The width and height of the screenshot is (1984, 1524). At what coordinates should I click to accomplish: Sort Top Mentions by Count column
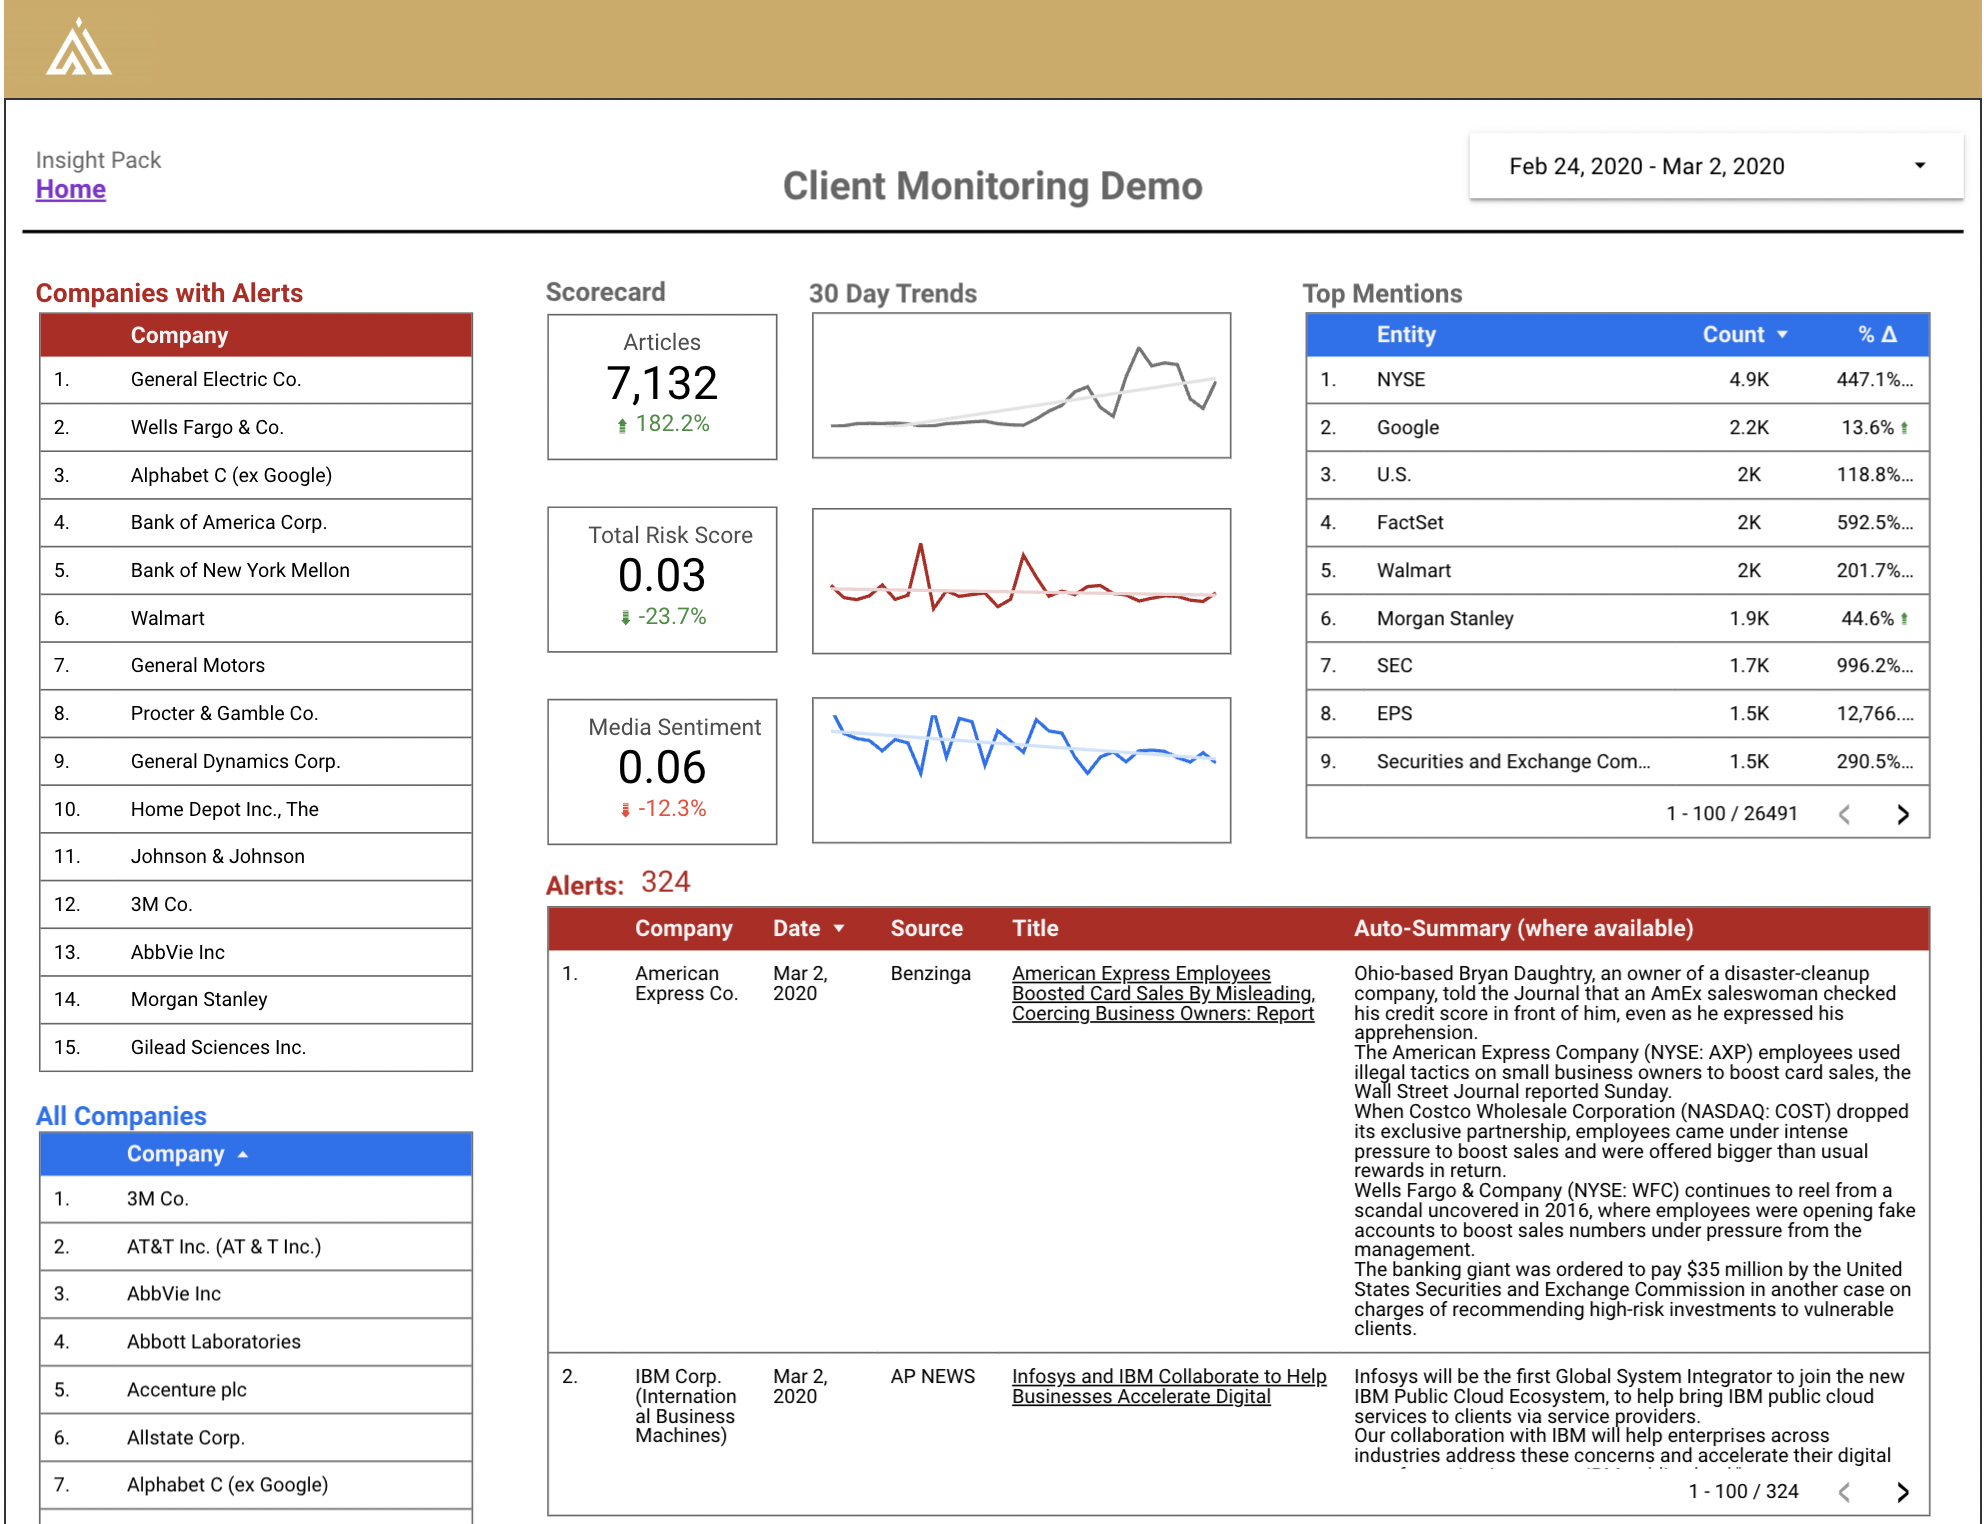[1744, 335]
